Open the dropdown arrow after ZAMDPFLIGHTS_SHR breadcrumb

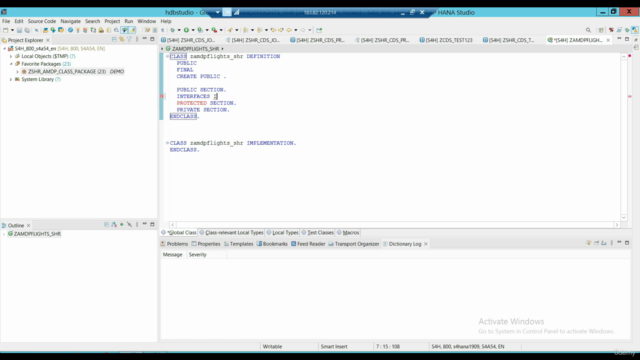(222, 49)
